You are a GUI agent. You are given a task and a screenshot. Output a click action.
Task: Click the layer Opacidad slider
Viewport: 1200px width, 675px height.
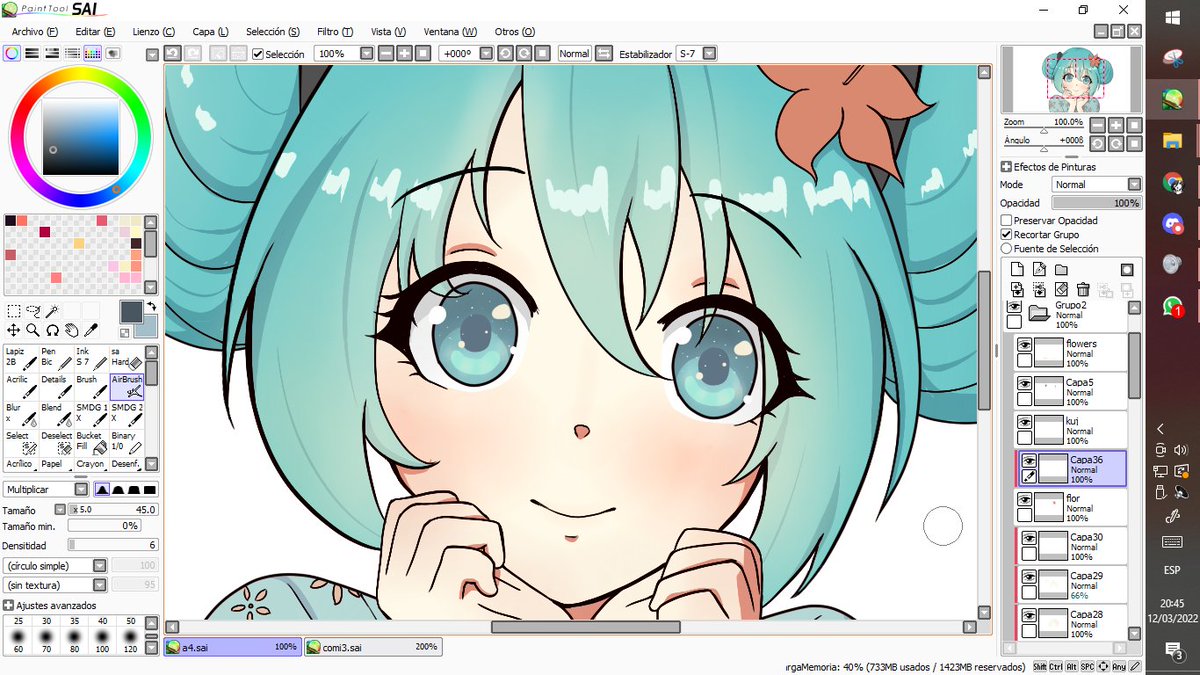[x=1097, y=203]
